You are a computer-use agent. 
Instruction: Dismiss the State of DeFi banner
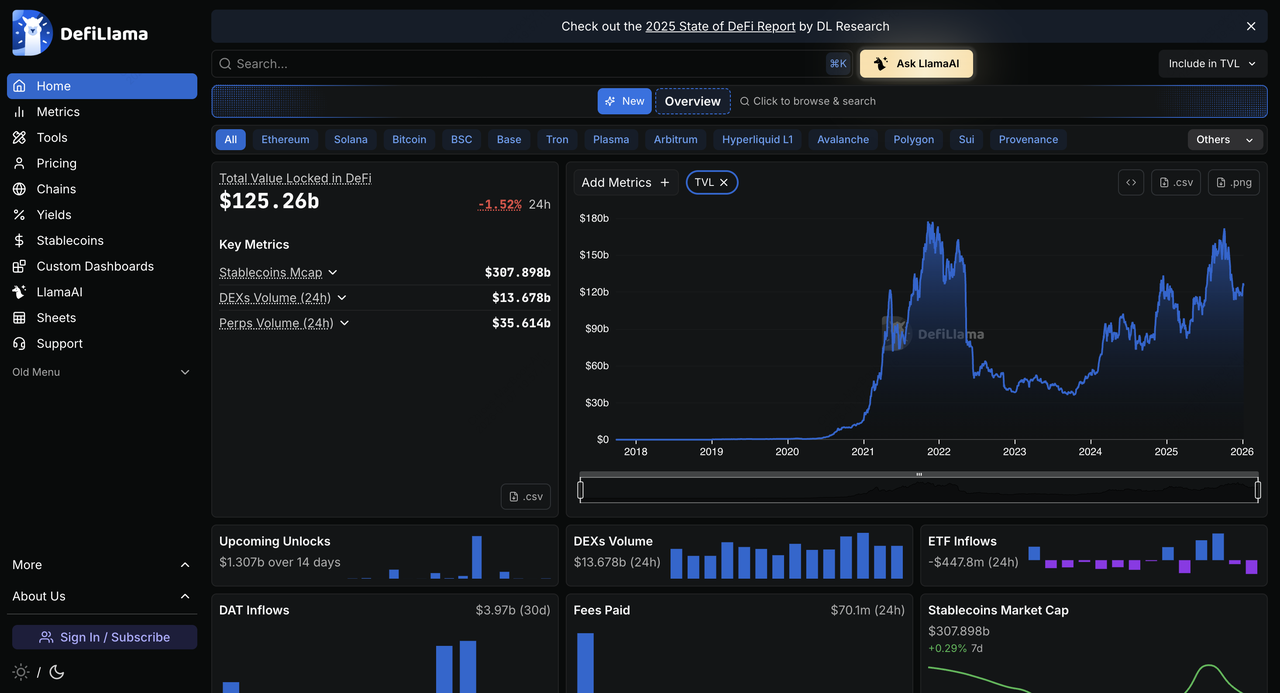(1250, 26)
